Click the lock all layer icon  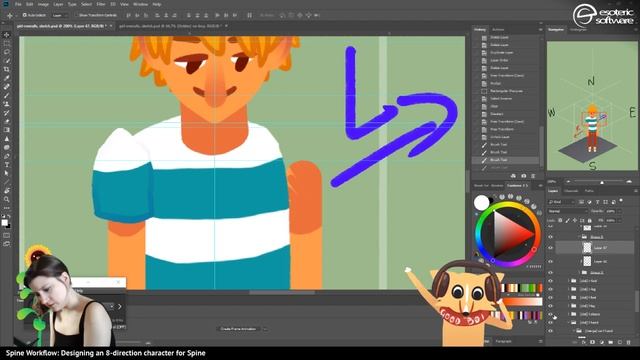(589, 220)
